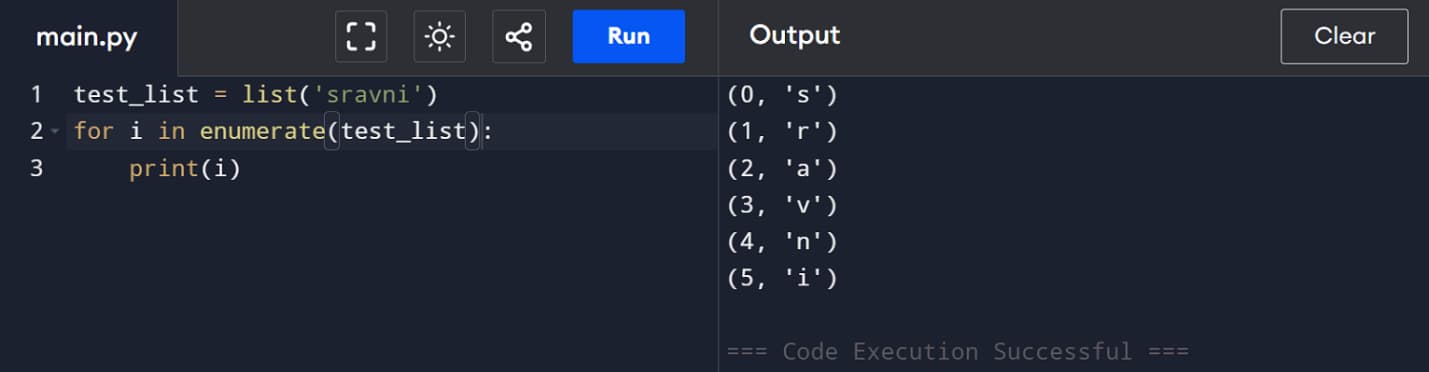Click output line (0, 's')
The height and width of the screenshot is (372, 1429).
tap(782, 95)
